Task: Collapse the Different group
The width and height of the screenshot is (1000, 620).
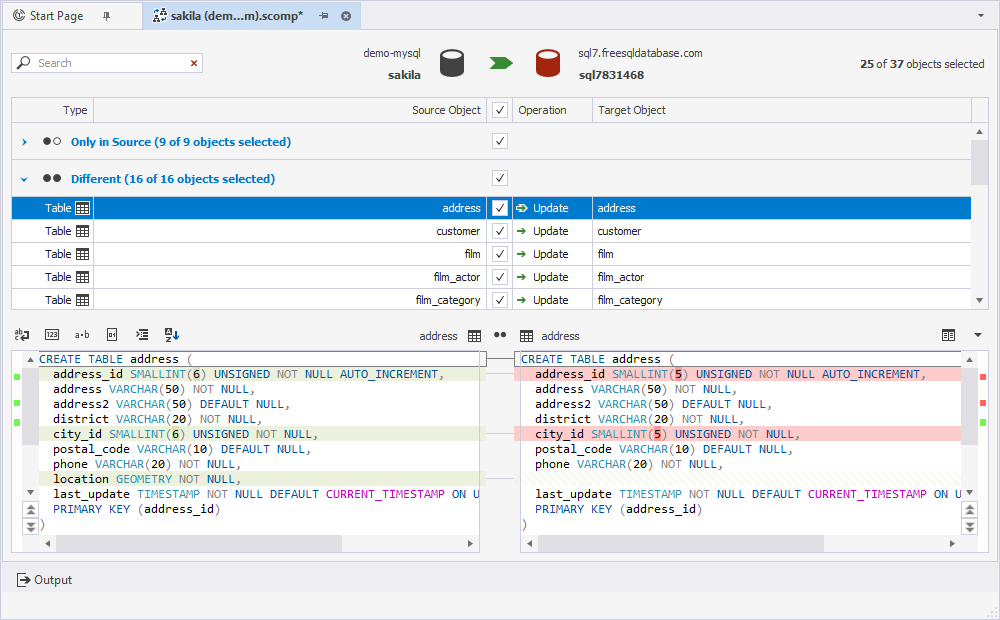Action: click(x=24, y=179)
